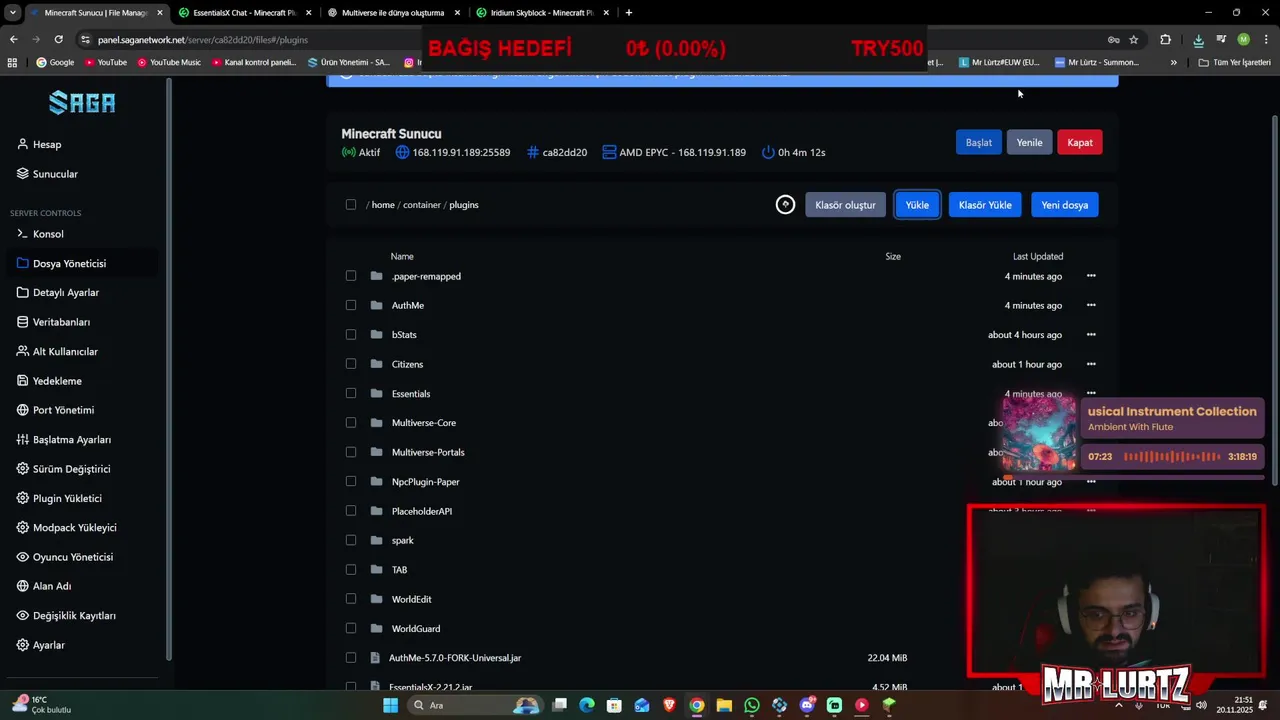Click the Klasör Yükle button
1280x720 pixels.
[x=985, y=205]
